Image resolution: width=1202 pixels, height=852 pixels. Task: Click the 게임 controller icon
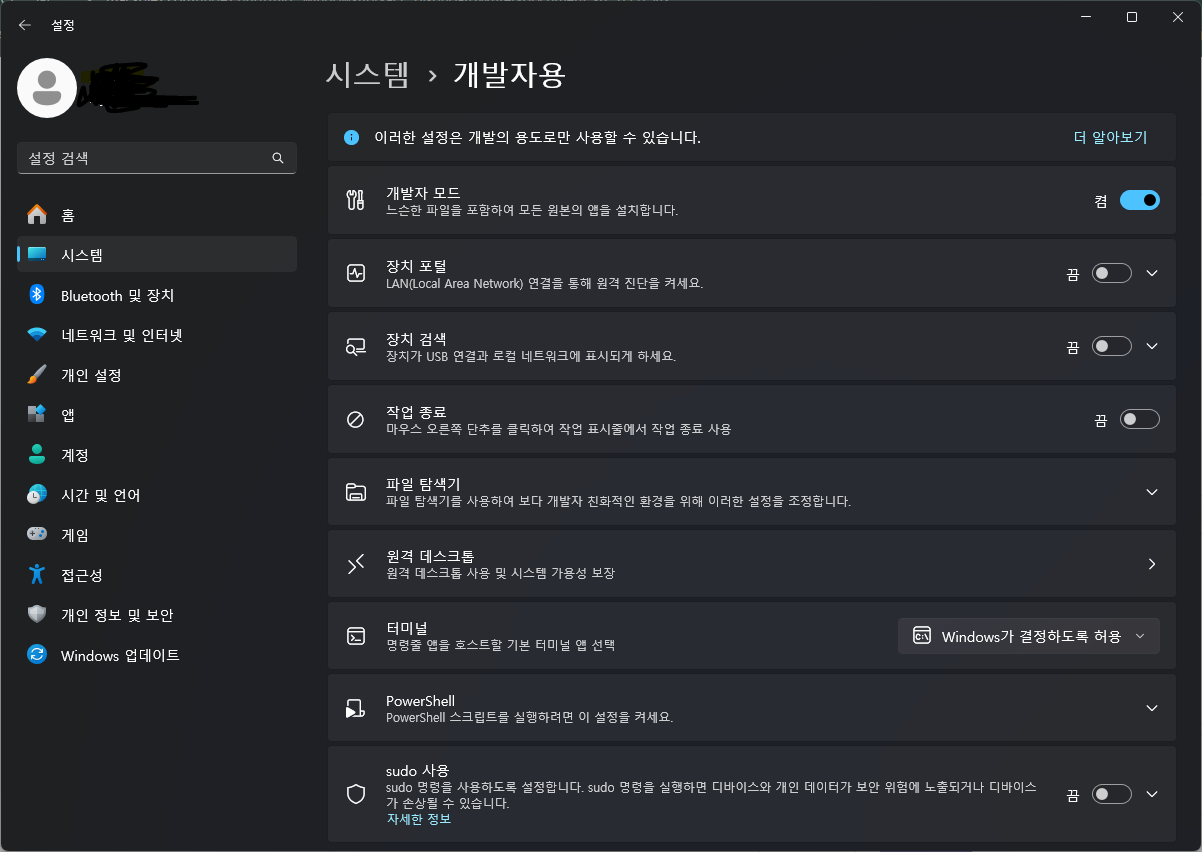tap(37, 535)
